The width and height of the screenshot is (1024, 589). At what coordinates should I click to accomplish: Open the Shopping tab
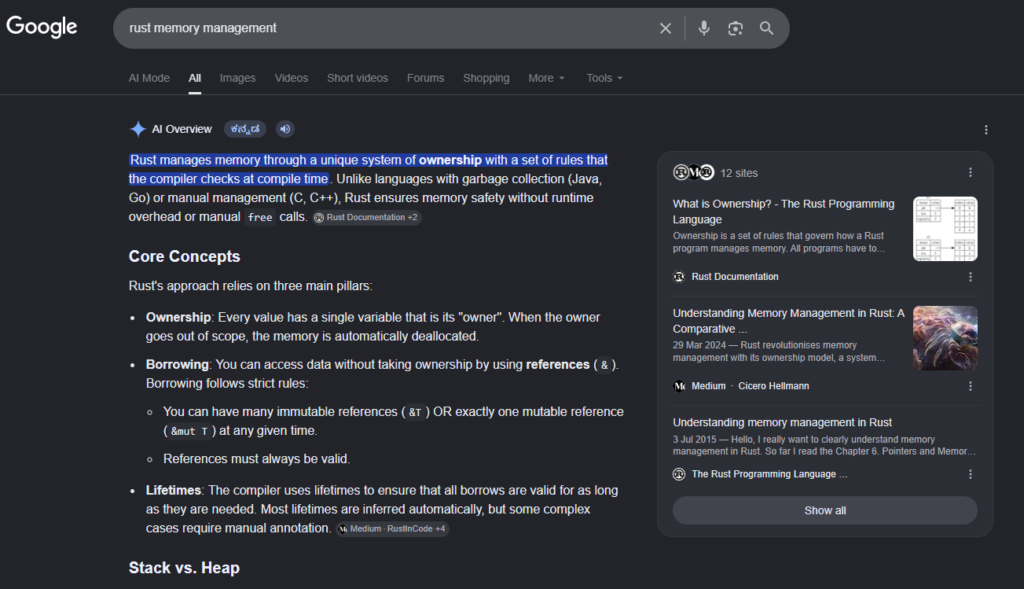click(x=486, y=78)
